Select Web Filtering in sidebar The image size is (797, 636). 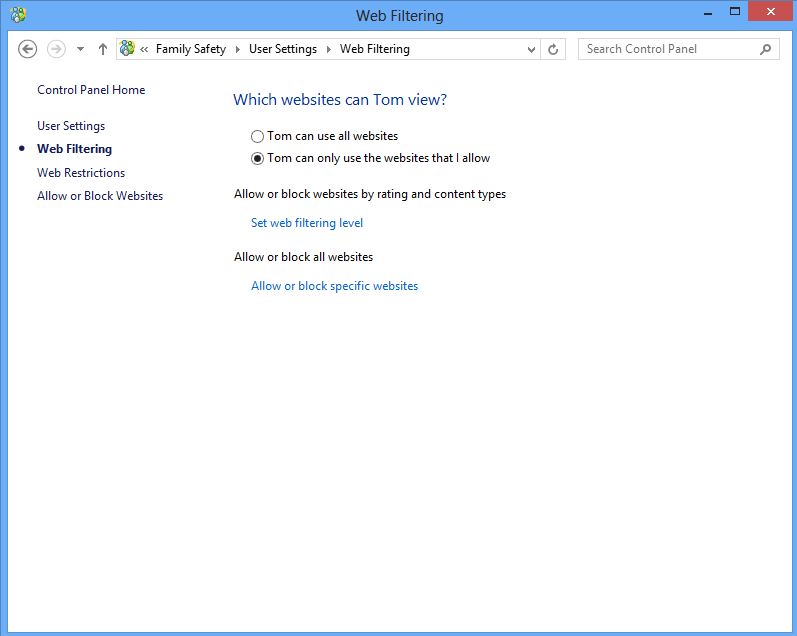click(74, 149)
